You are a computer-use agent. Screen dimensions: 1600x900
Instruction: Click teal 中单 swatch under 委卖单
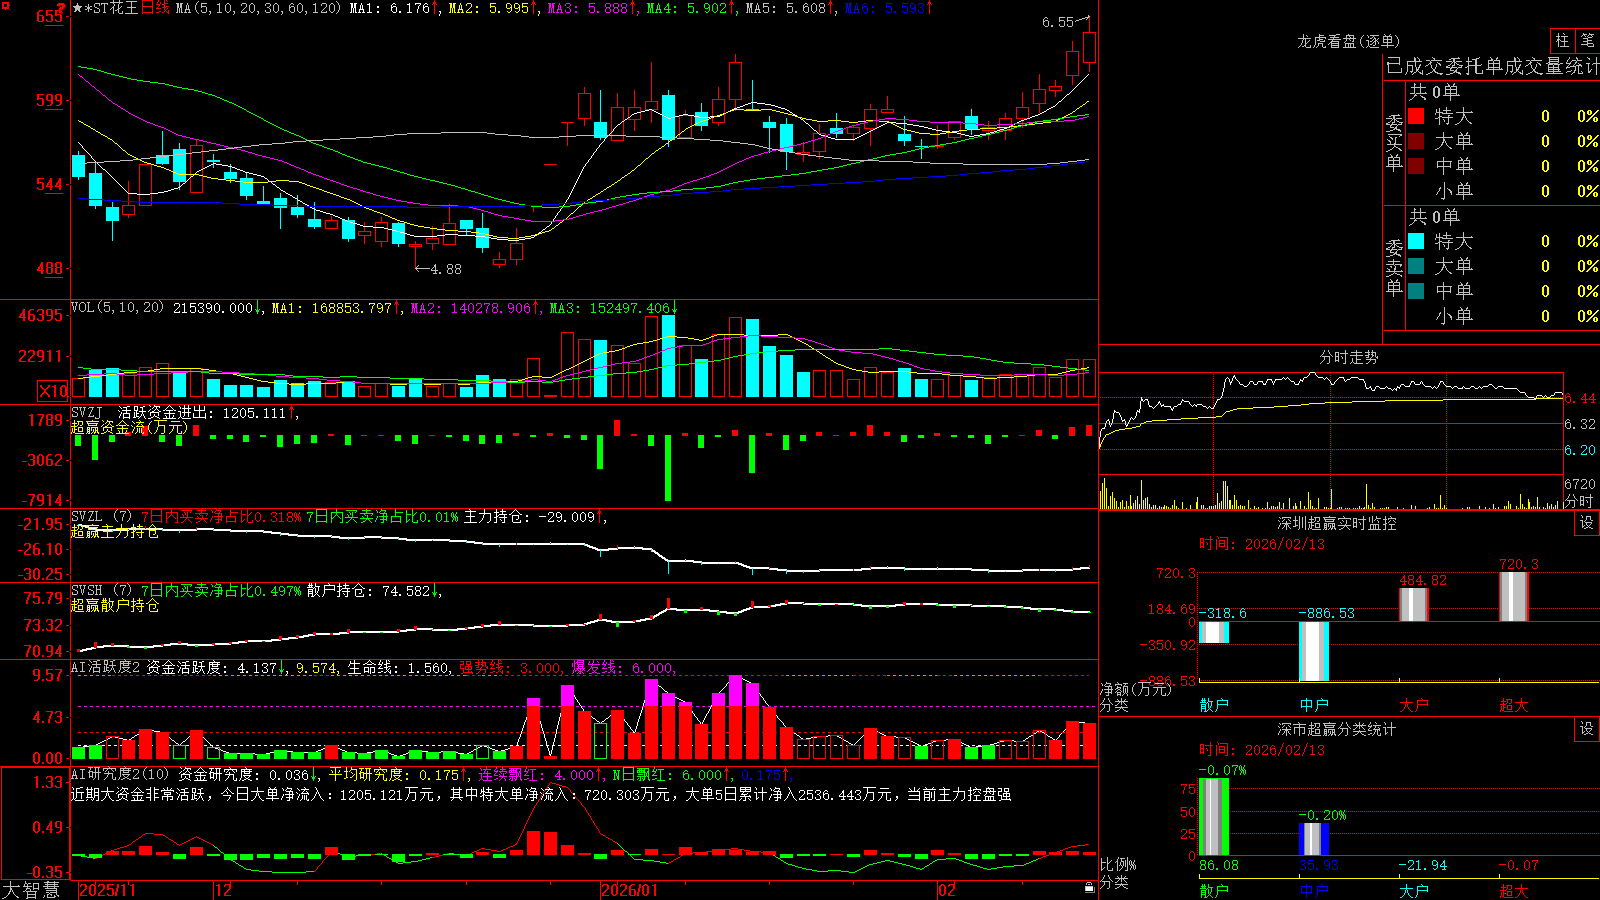coord(1416,291)
